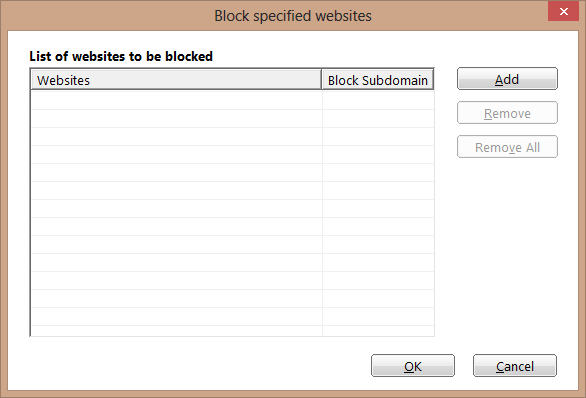This screenshot has height=398, width=586.
Task: Click the third empty row under Websites column
Action: click(x=176, y=136)
